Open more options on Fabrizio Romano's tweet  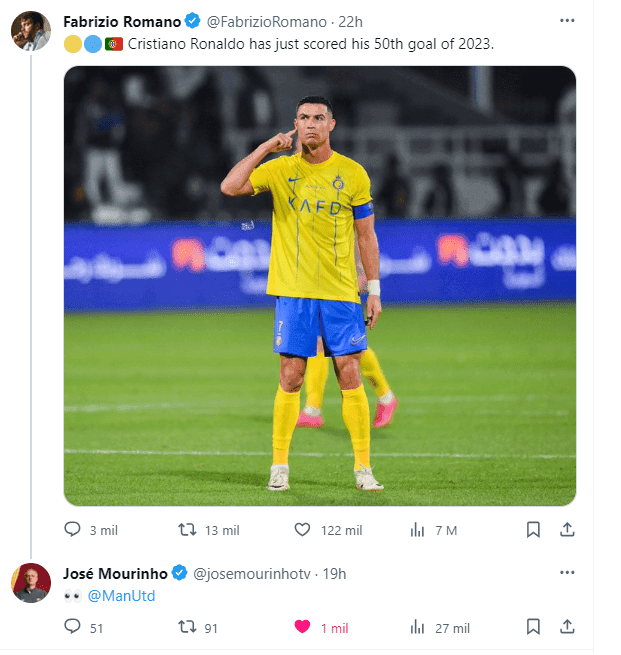(x=567, y=21)
